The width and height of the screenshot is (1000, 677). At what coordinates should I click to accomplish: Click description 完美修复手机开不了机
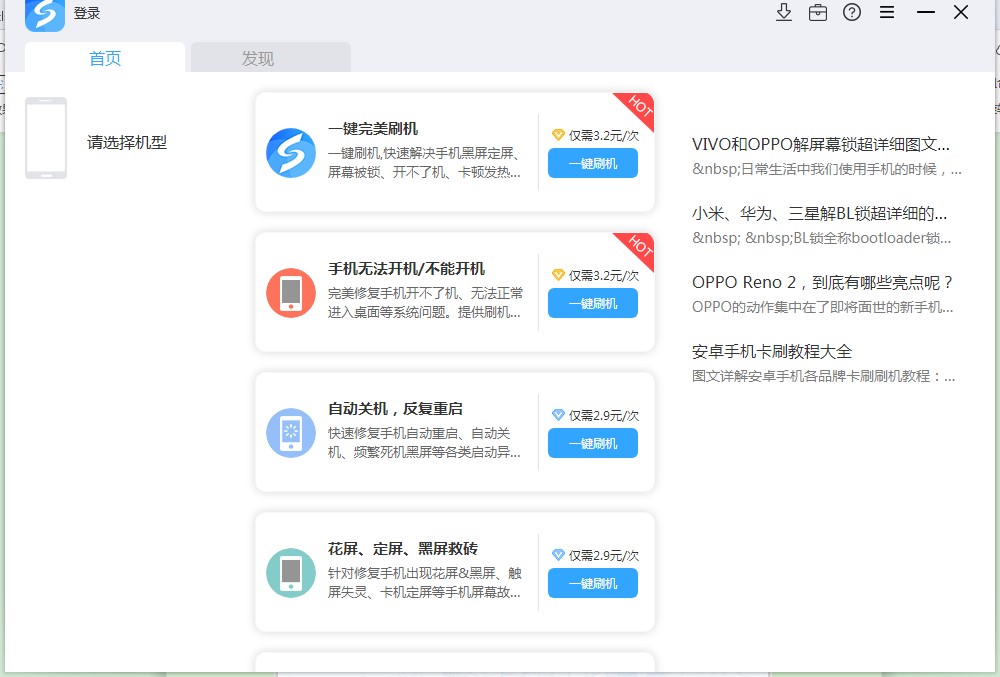coord(425,302)
